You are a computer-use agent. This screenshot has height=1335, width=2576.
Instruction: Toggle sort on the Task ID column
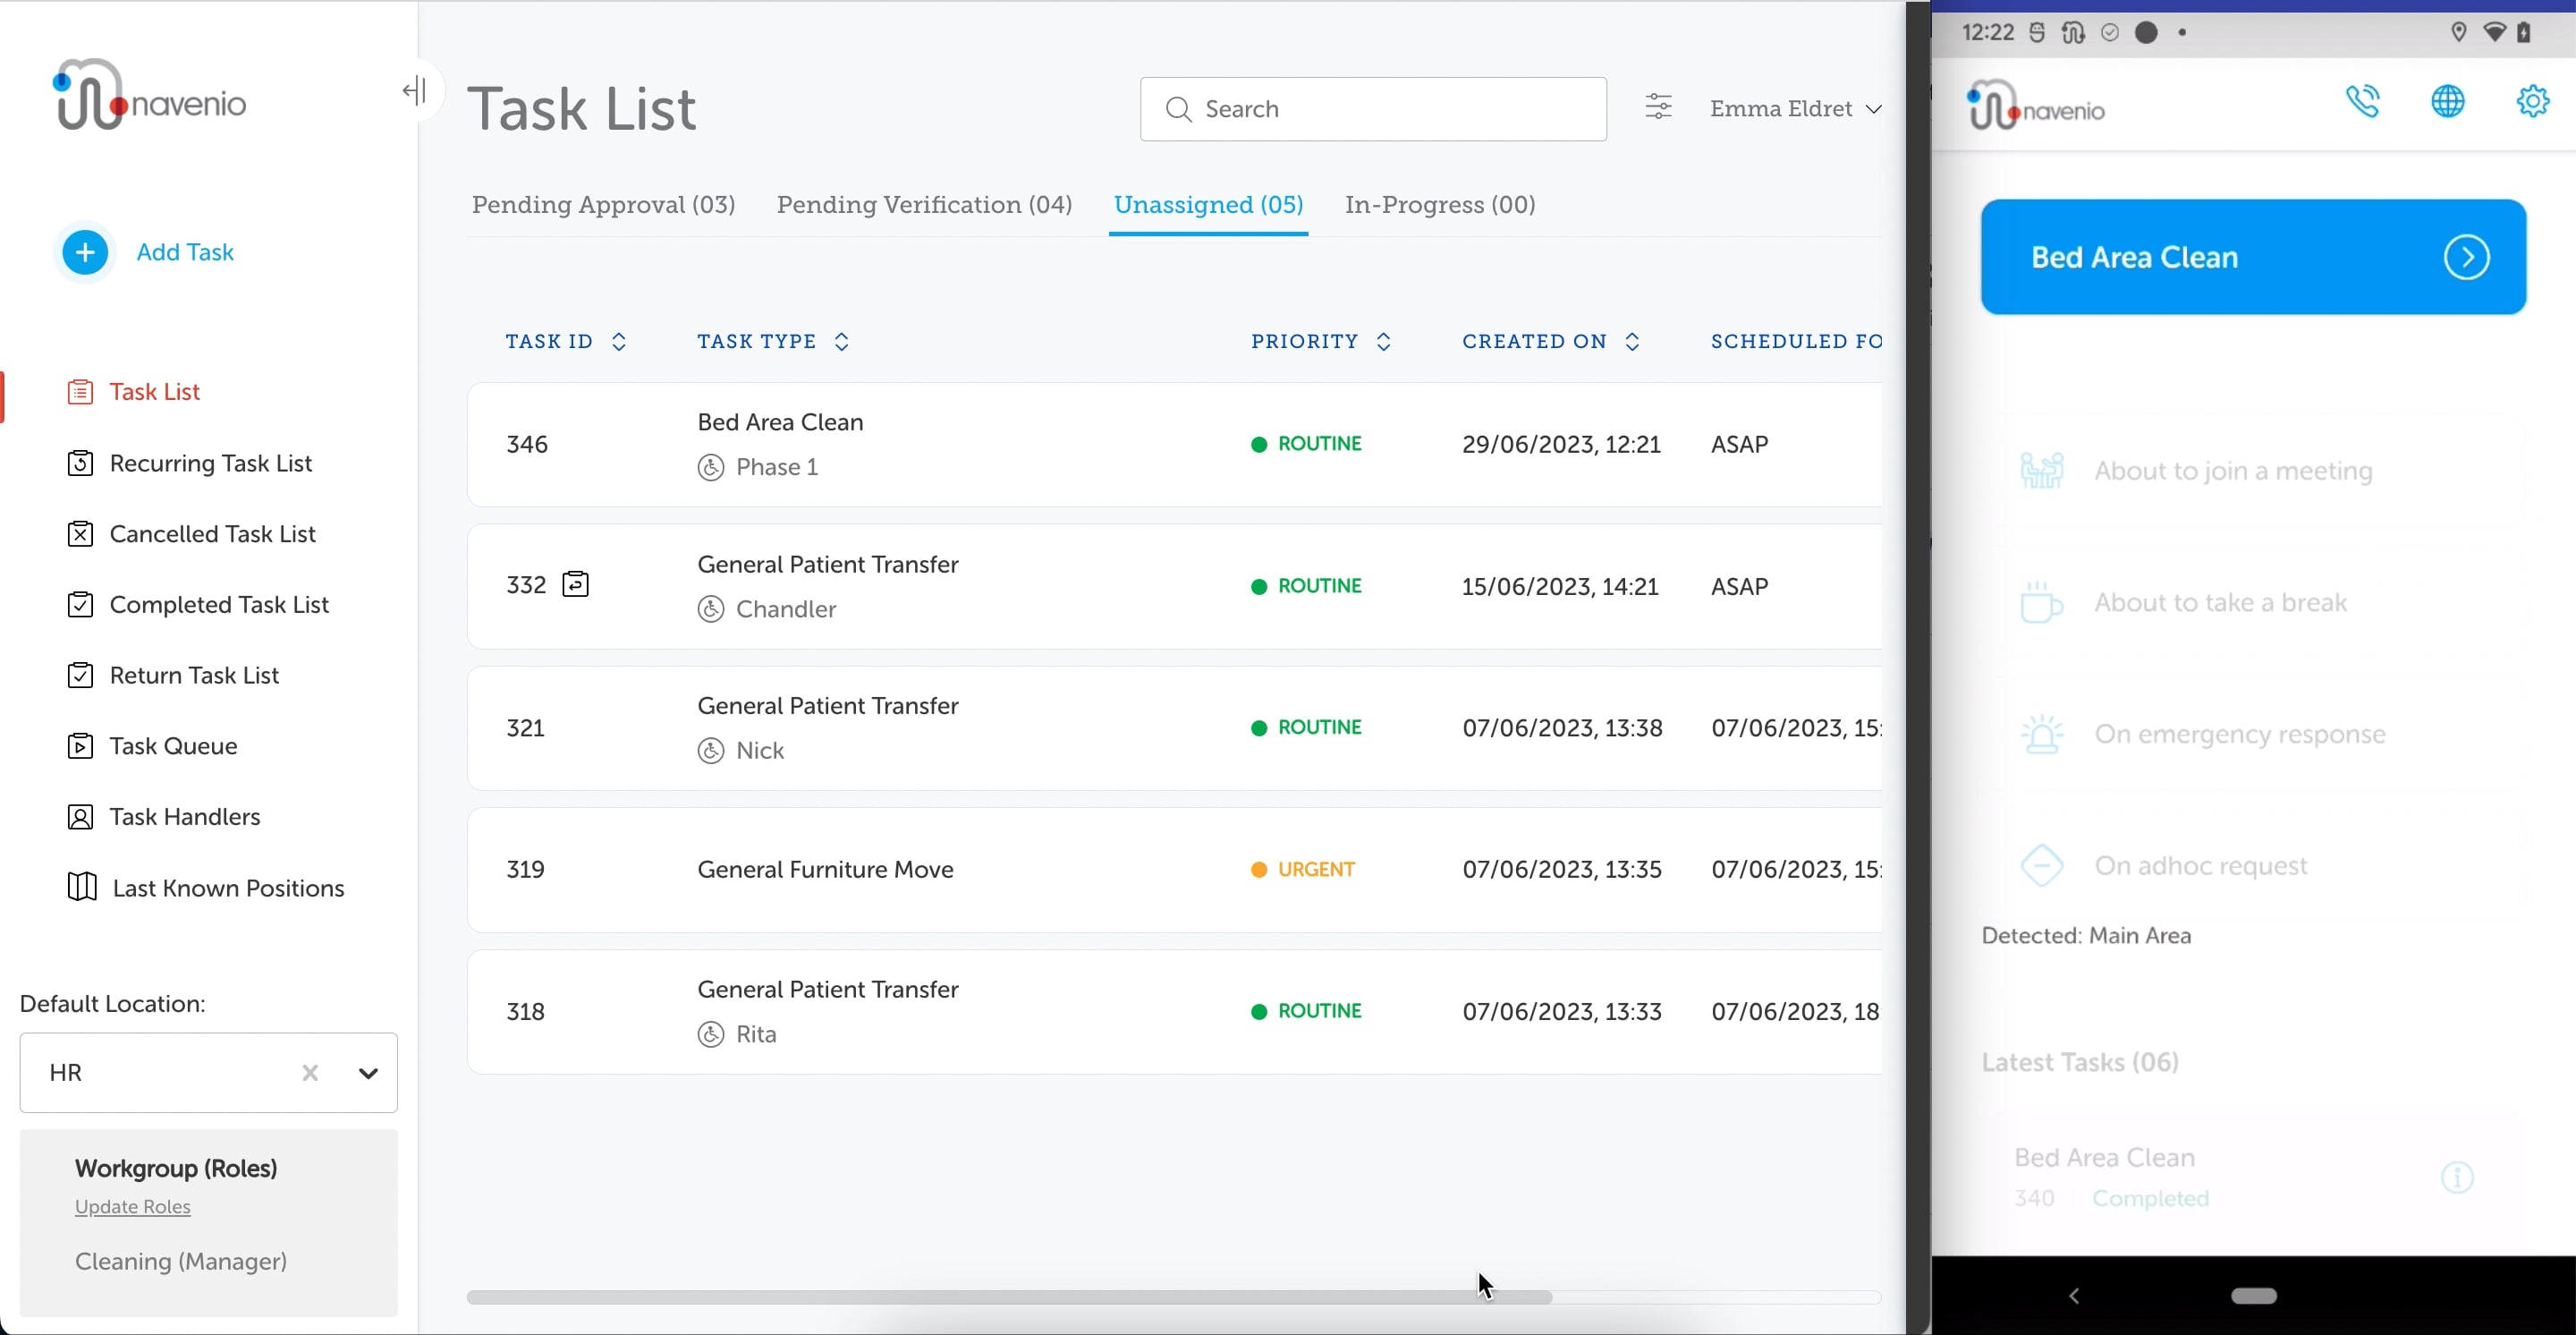(618, 341)
